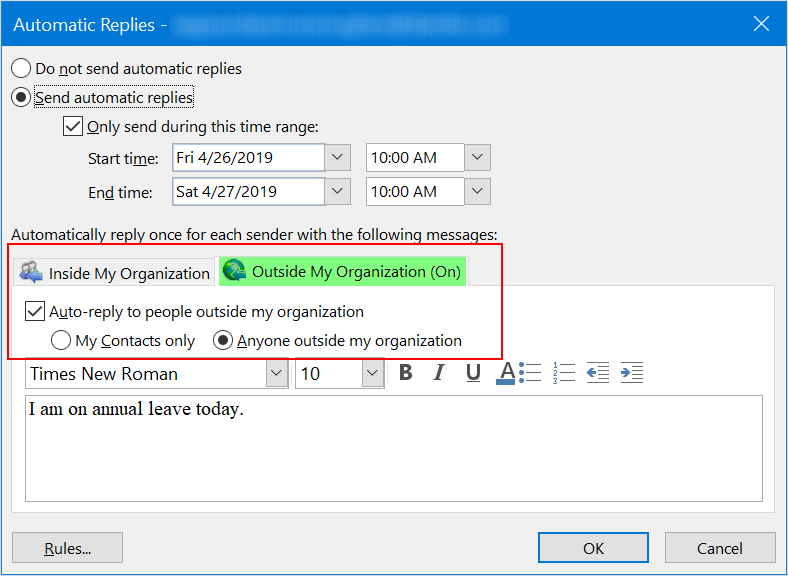The height and width of the screenshot is (576, 788).
Task: Select Outside My Organization (On) tab
Action: [x=341, y=272]
